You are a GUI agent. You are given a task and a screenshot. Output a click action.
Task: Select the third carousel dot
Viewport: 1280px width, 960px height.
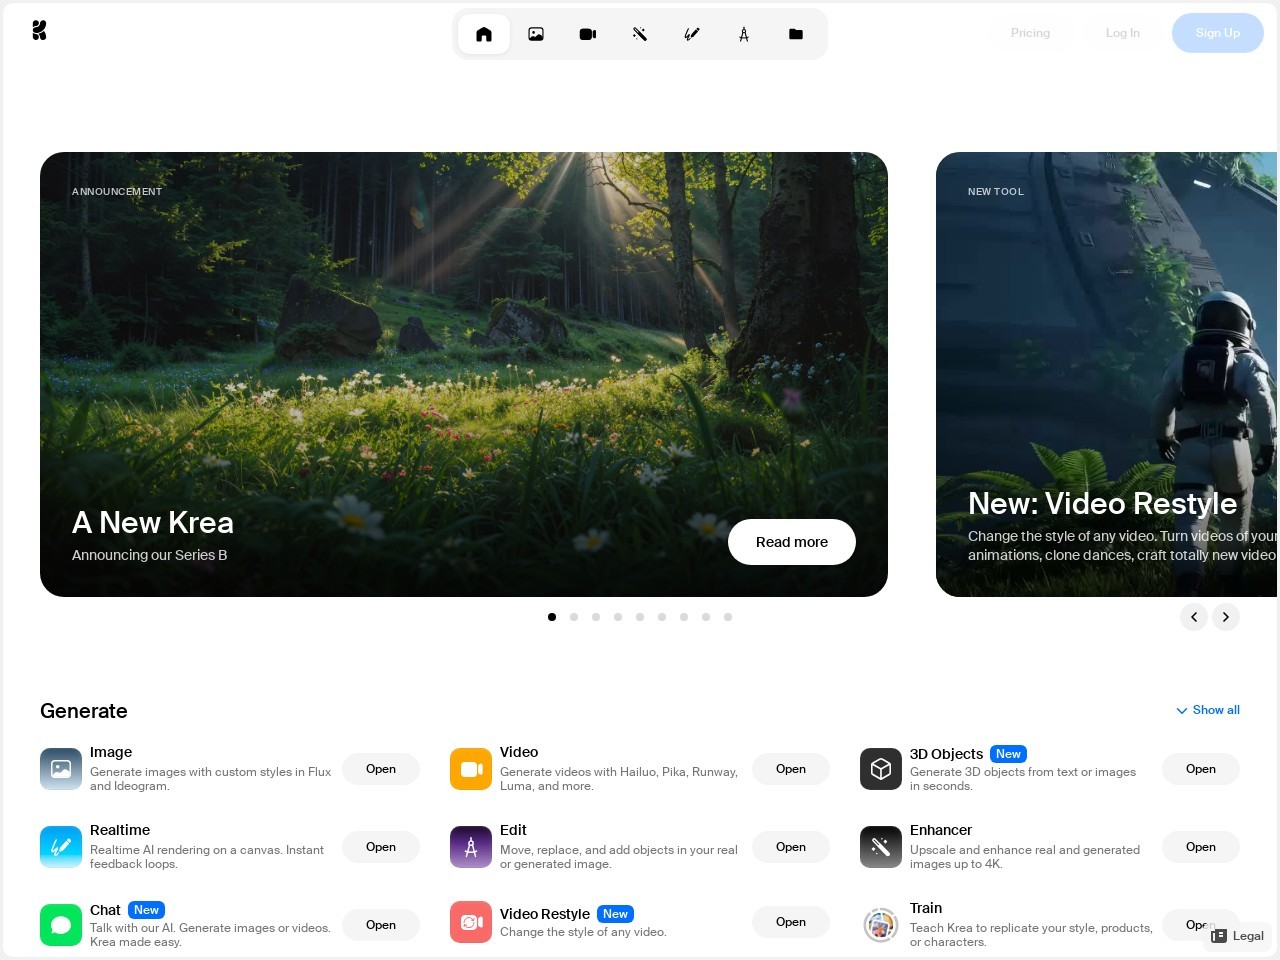[596, 617]
